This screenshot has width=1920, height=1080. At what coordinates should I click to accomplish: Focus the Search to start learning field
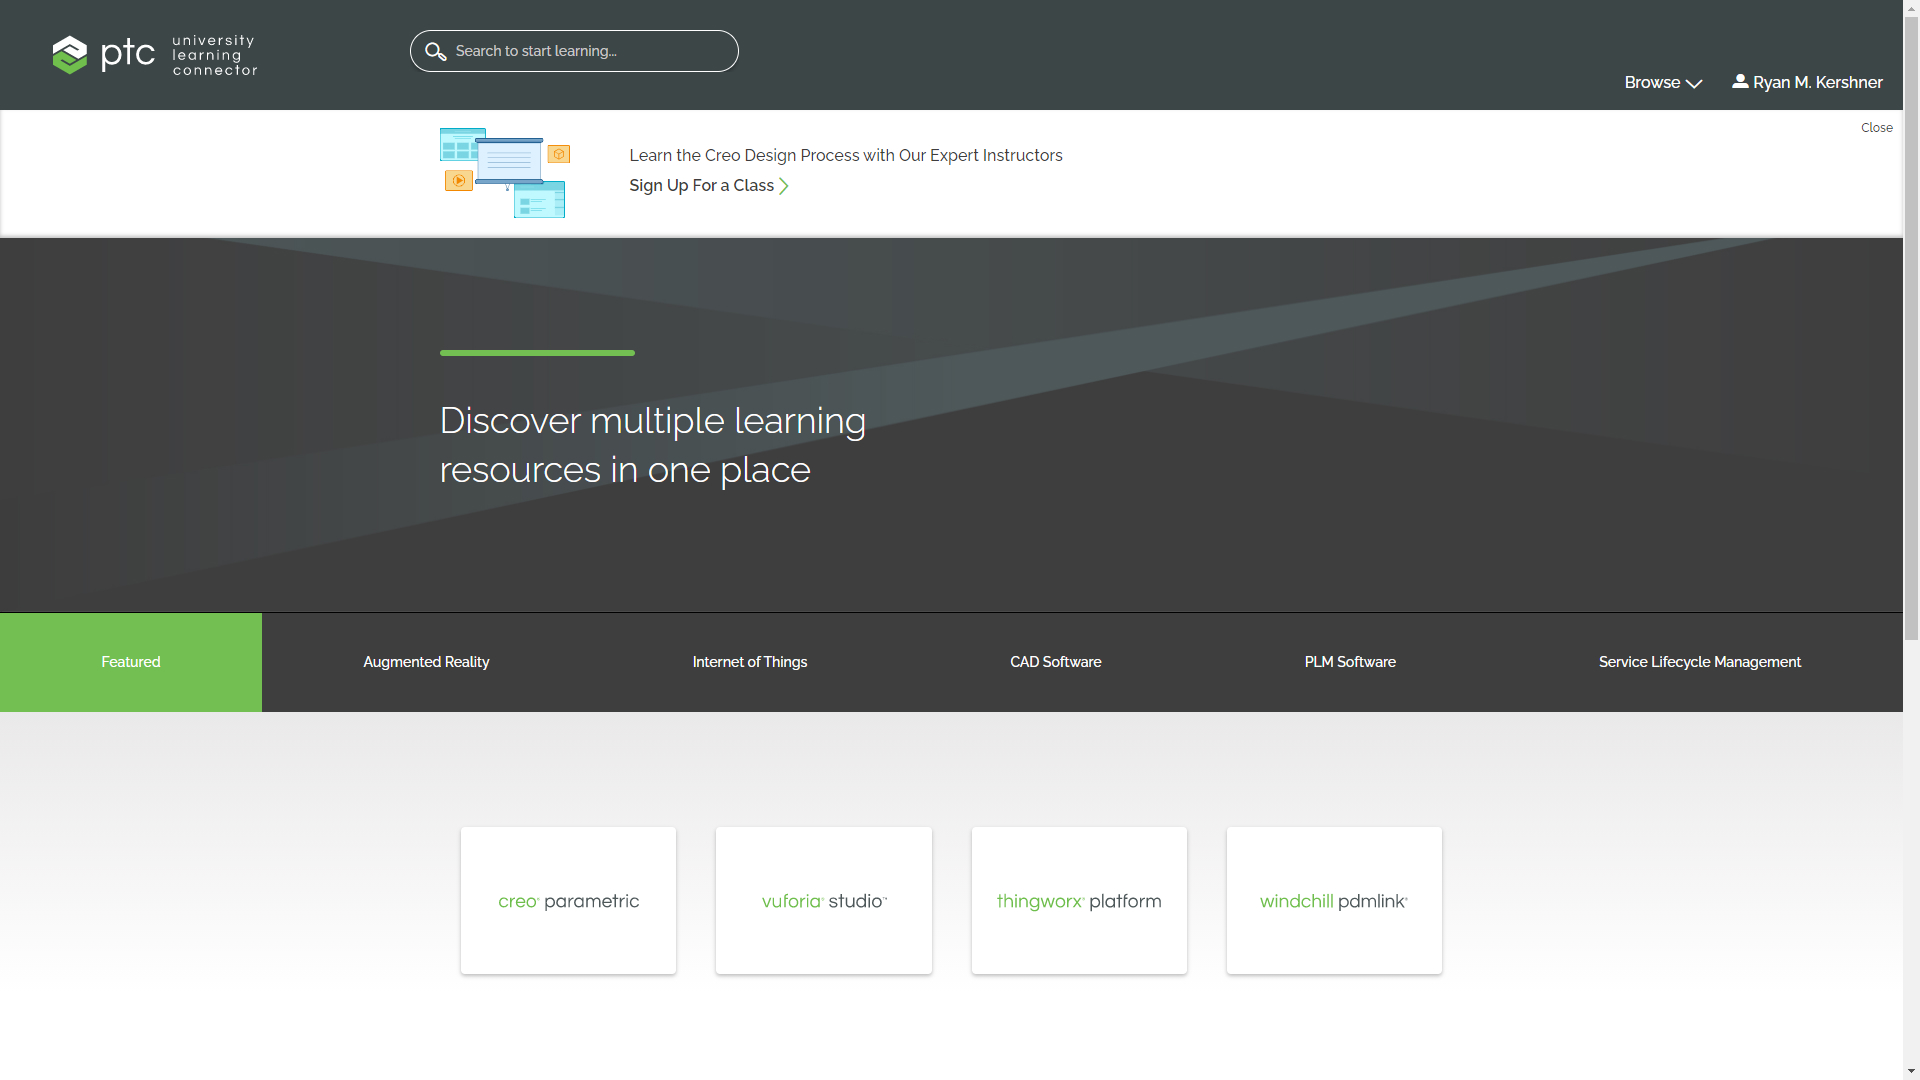pos(574,51)
